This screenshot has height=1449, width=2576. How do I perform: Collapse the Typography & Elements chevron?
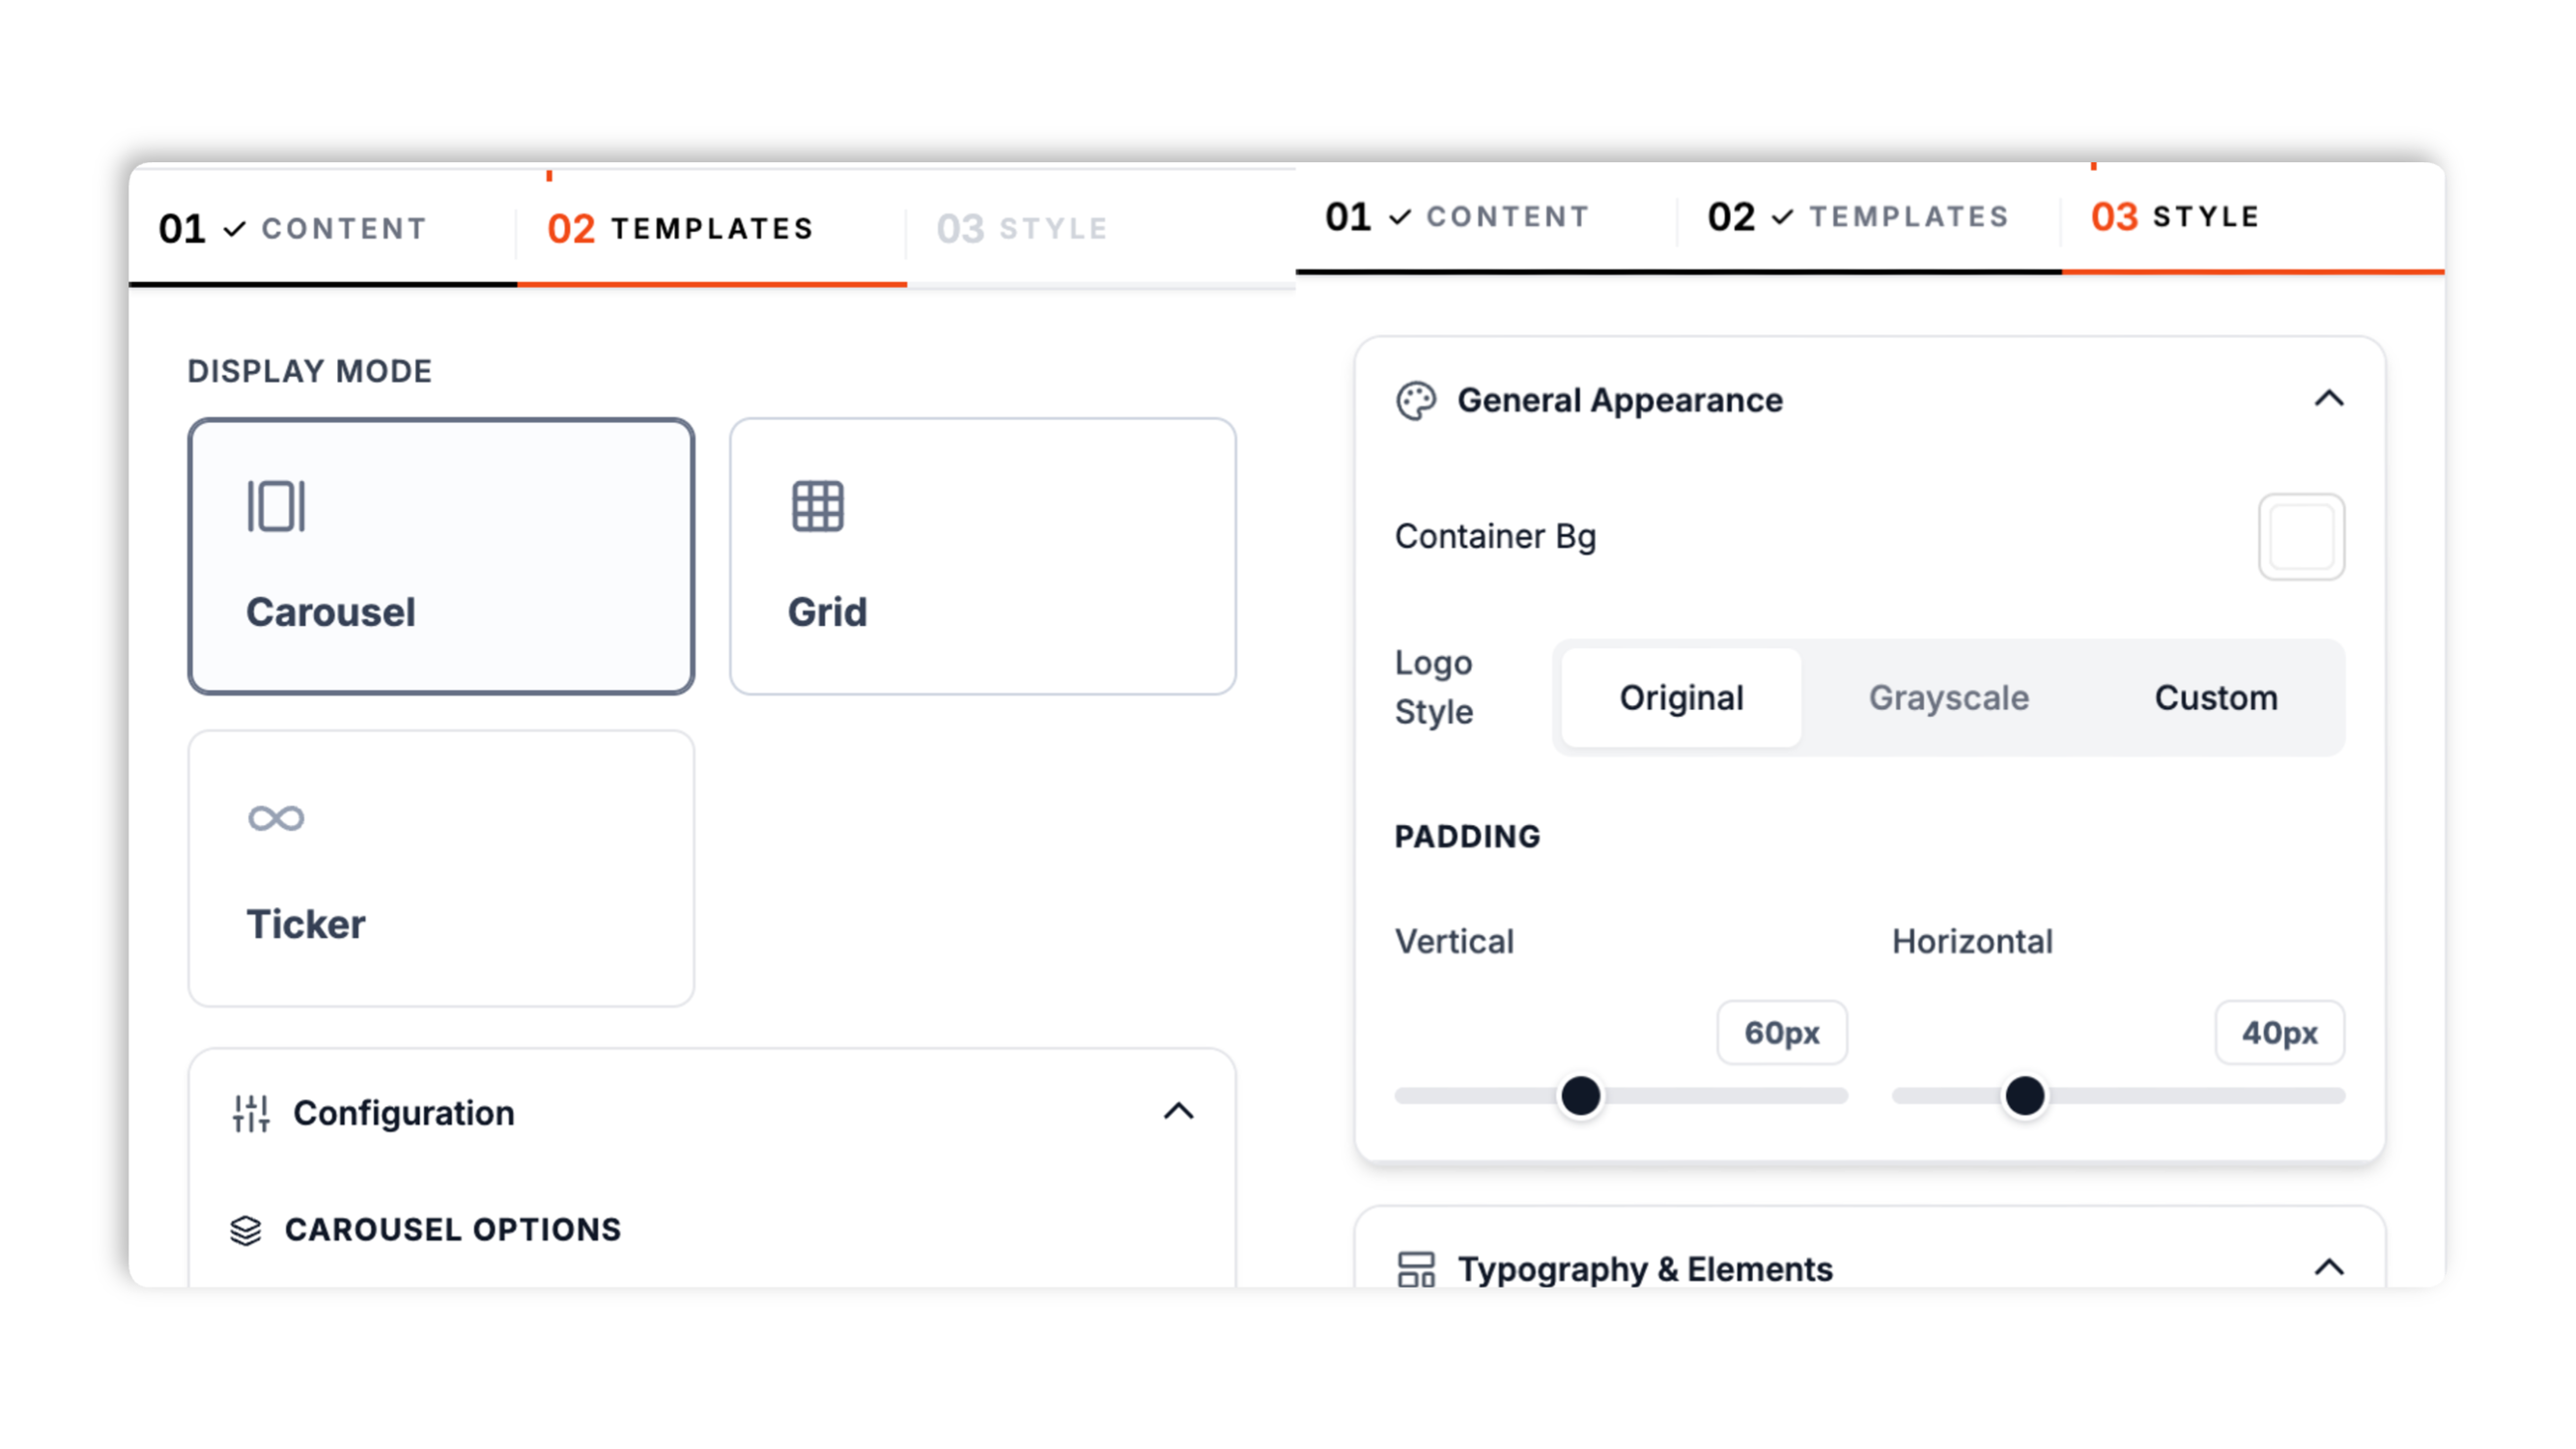tap(2329, 1268)
